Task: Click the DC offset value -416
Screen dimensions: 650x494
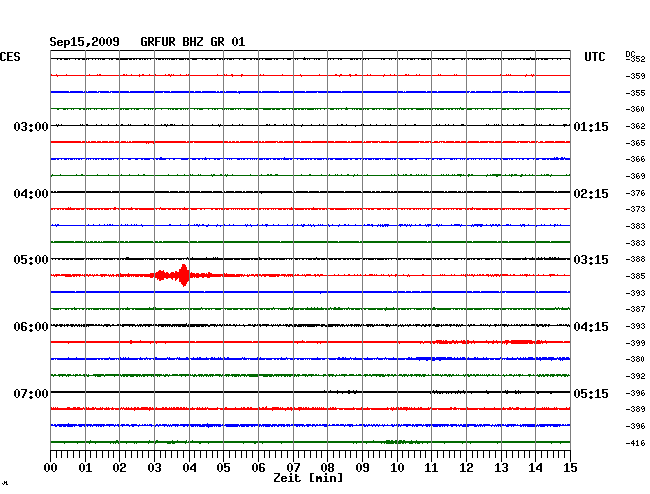Action: click(x=635, y=443)
